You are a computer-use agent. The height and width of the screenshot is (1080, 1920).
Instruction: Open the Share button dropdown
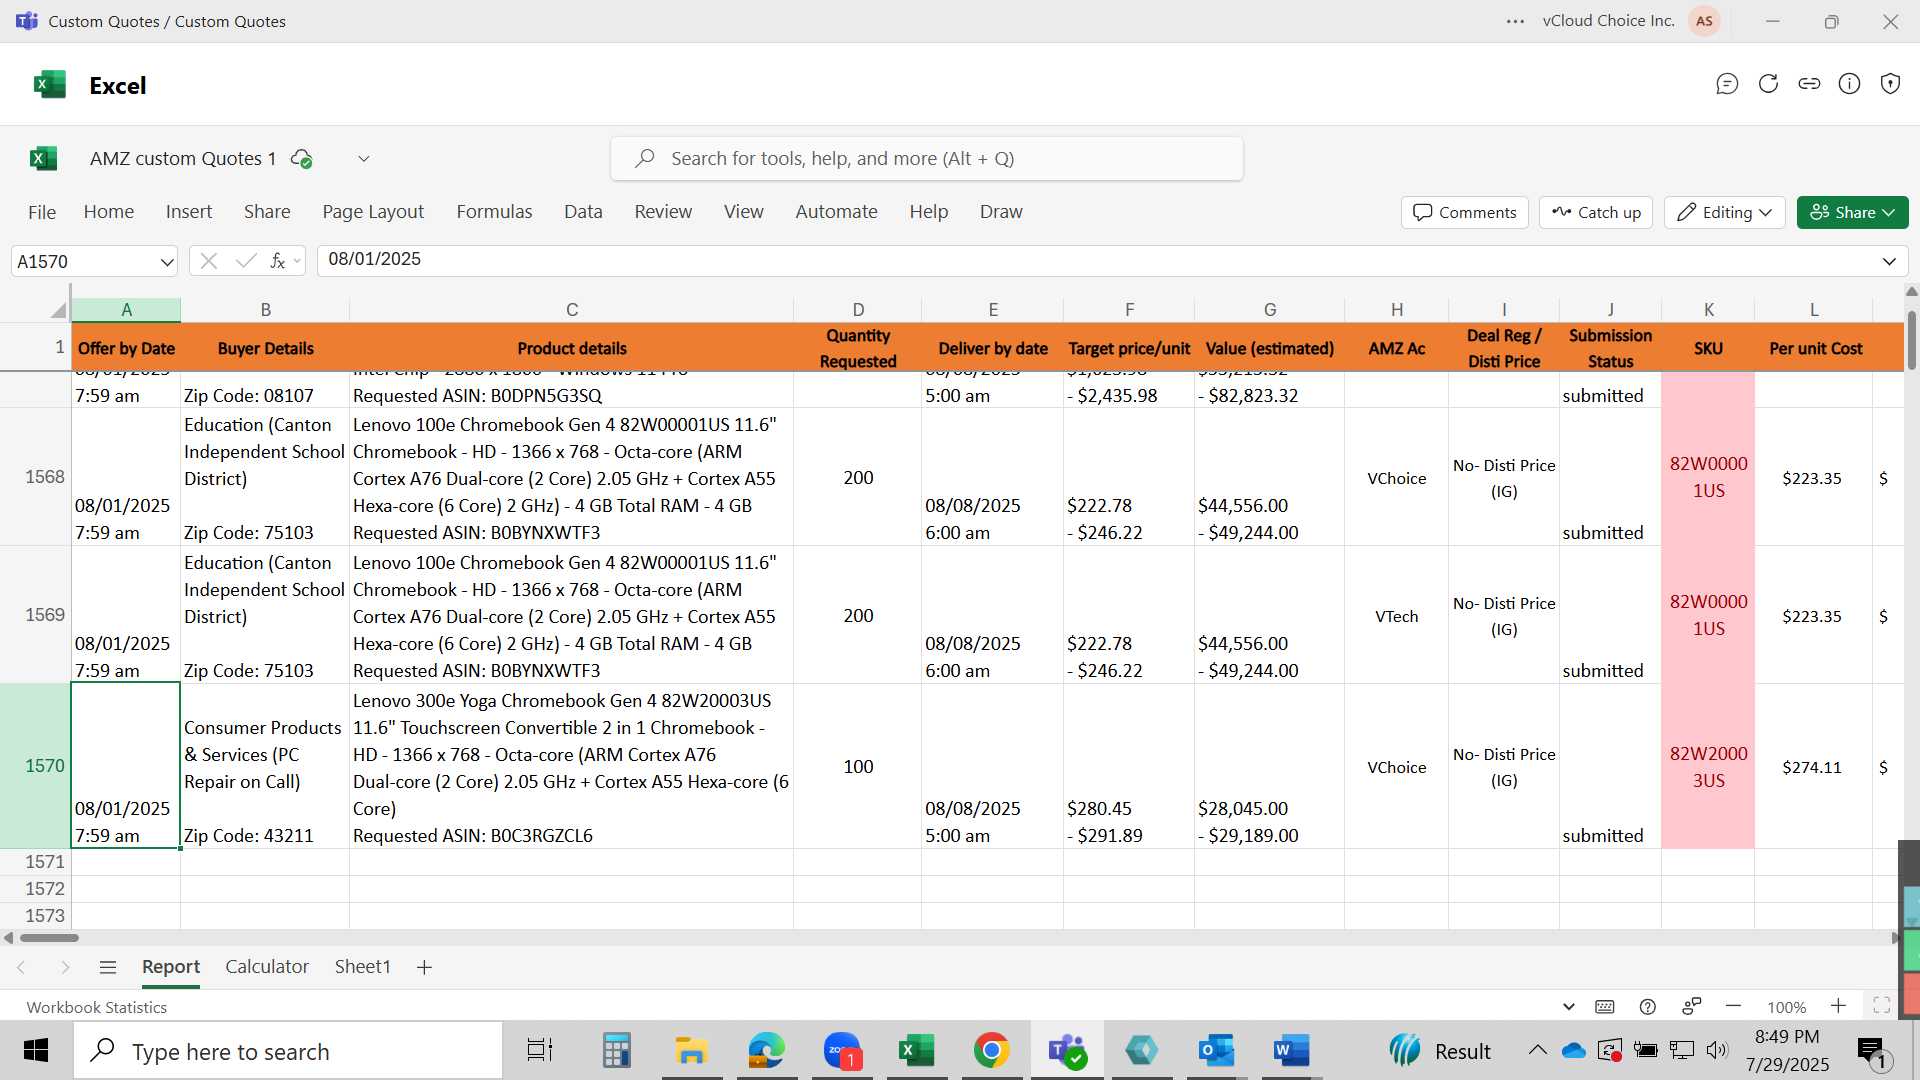(1852, 212)
